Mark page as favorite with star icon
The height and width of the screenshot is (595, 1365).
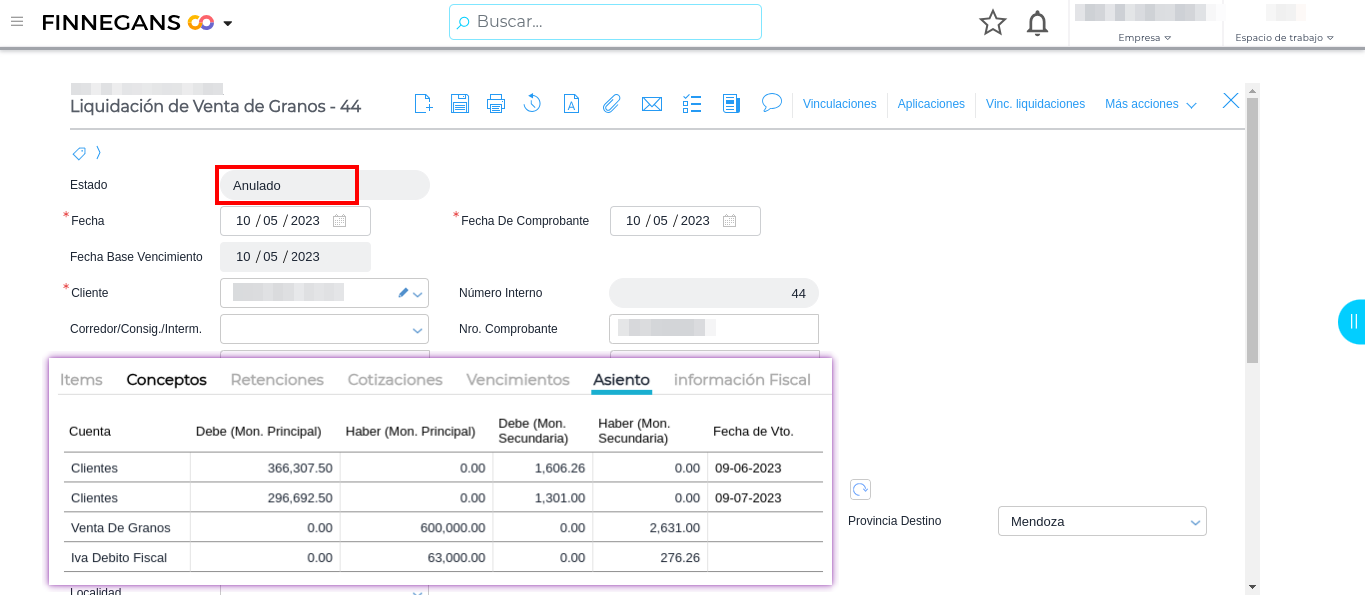[x=993, y=23]
